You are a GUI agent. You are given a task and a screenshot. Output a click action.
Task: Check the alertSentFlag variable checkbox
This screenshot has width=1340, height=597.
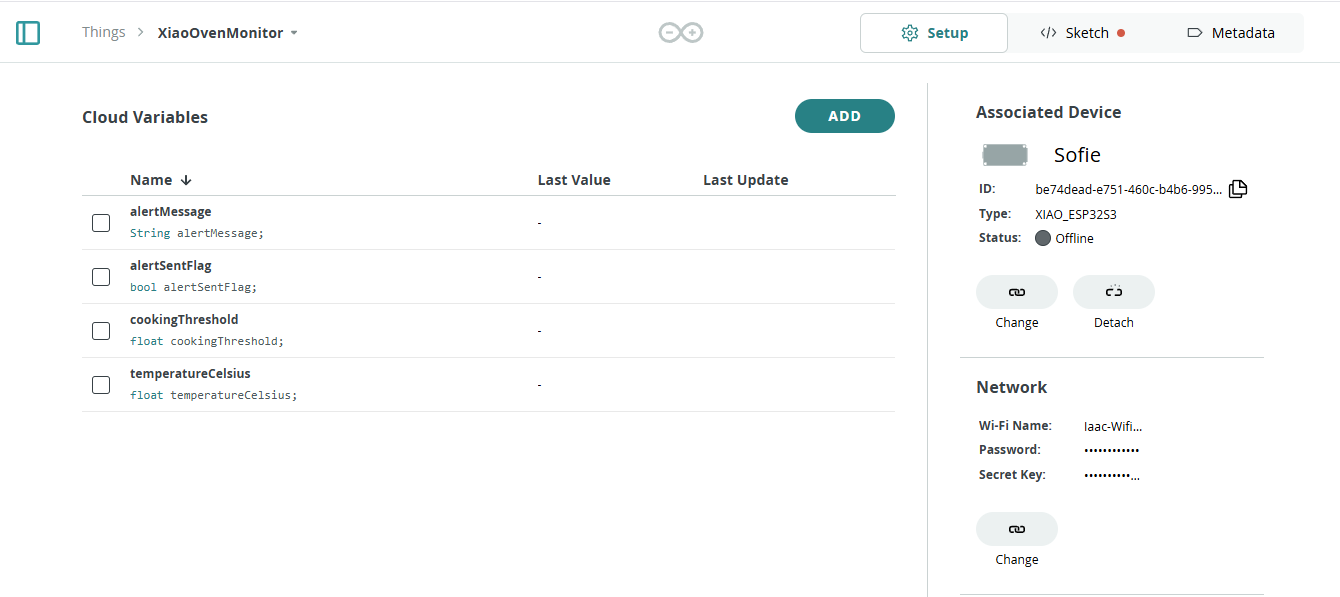click(101, 277)
